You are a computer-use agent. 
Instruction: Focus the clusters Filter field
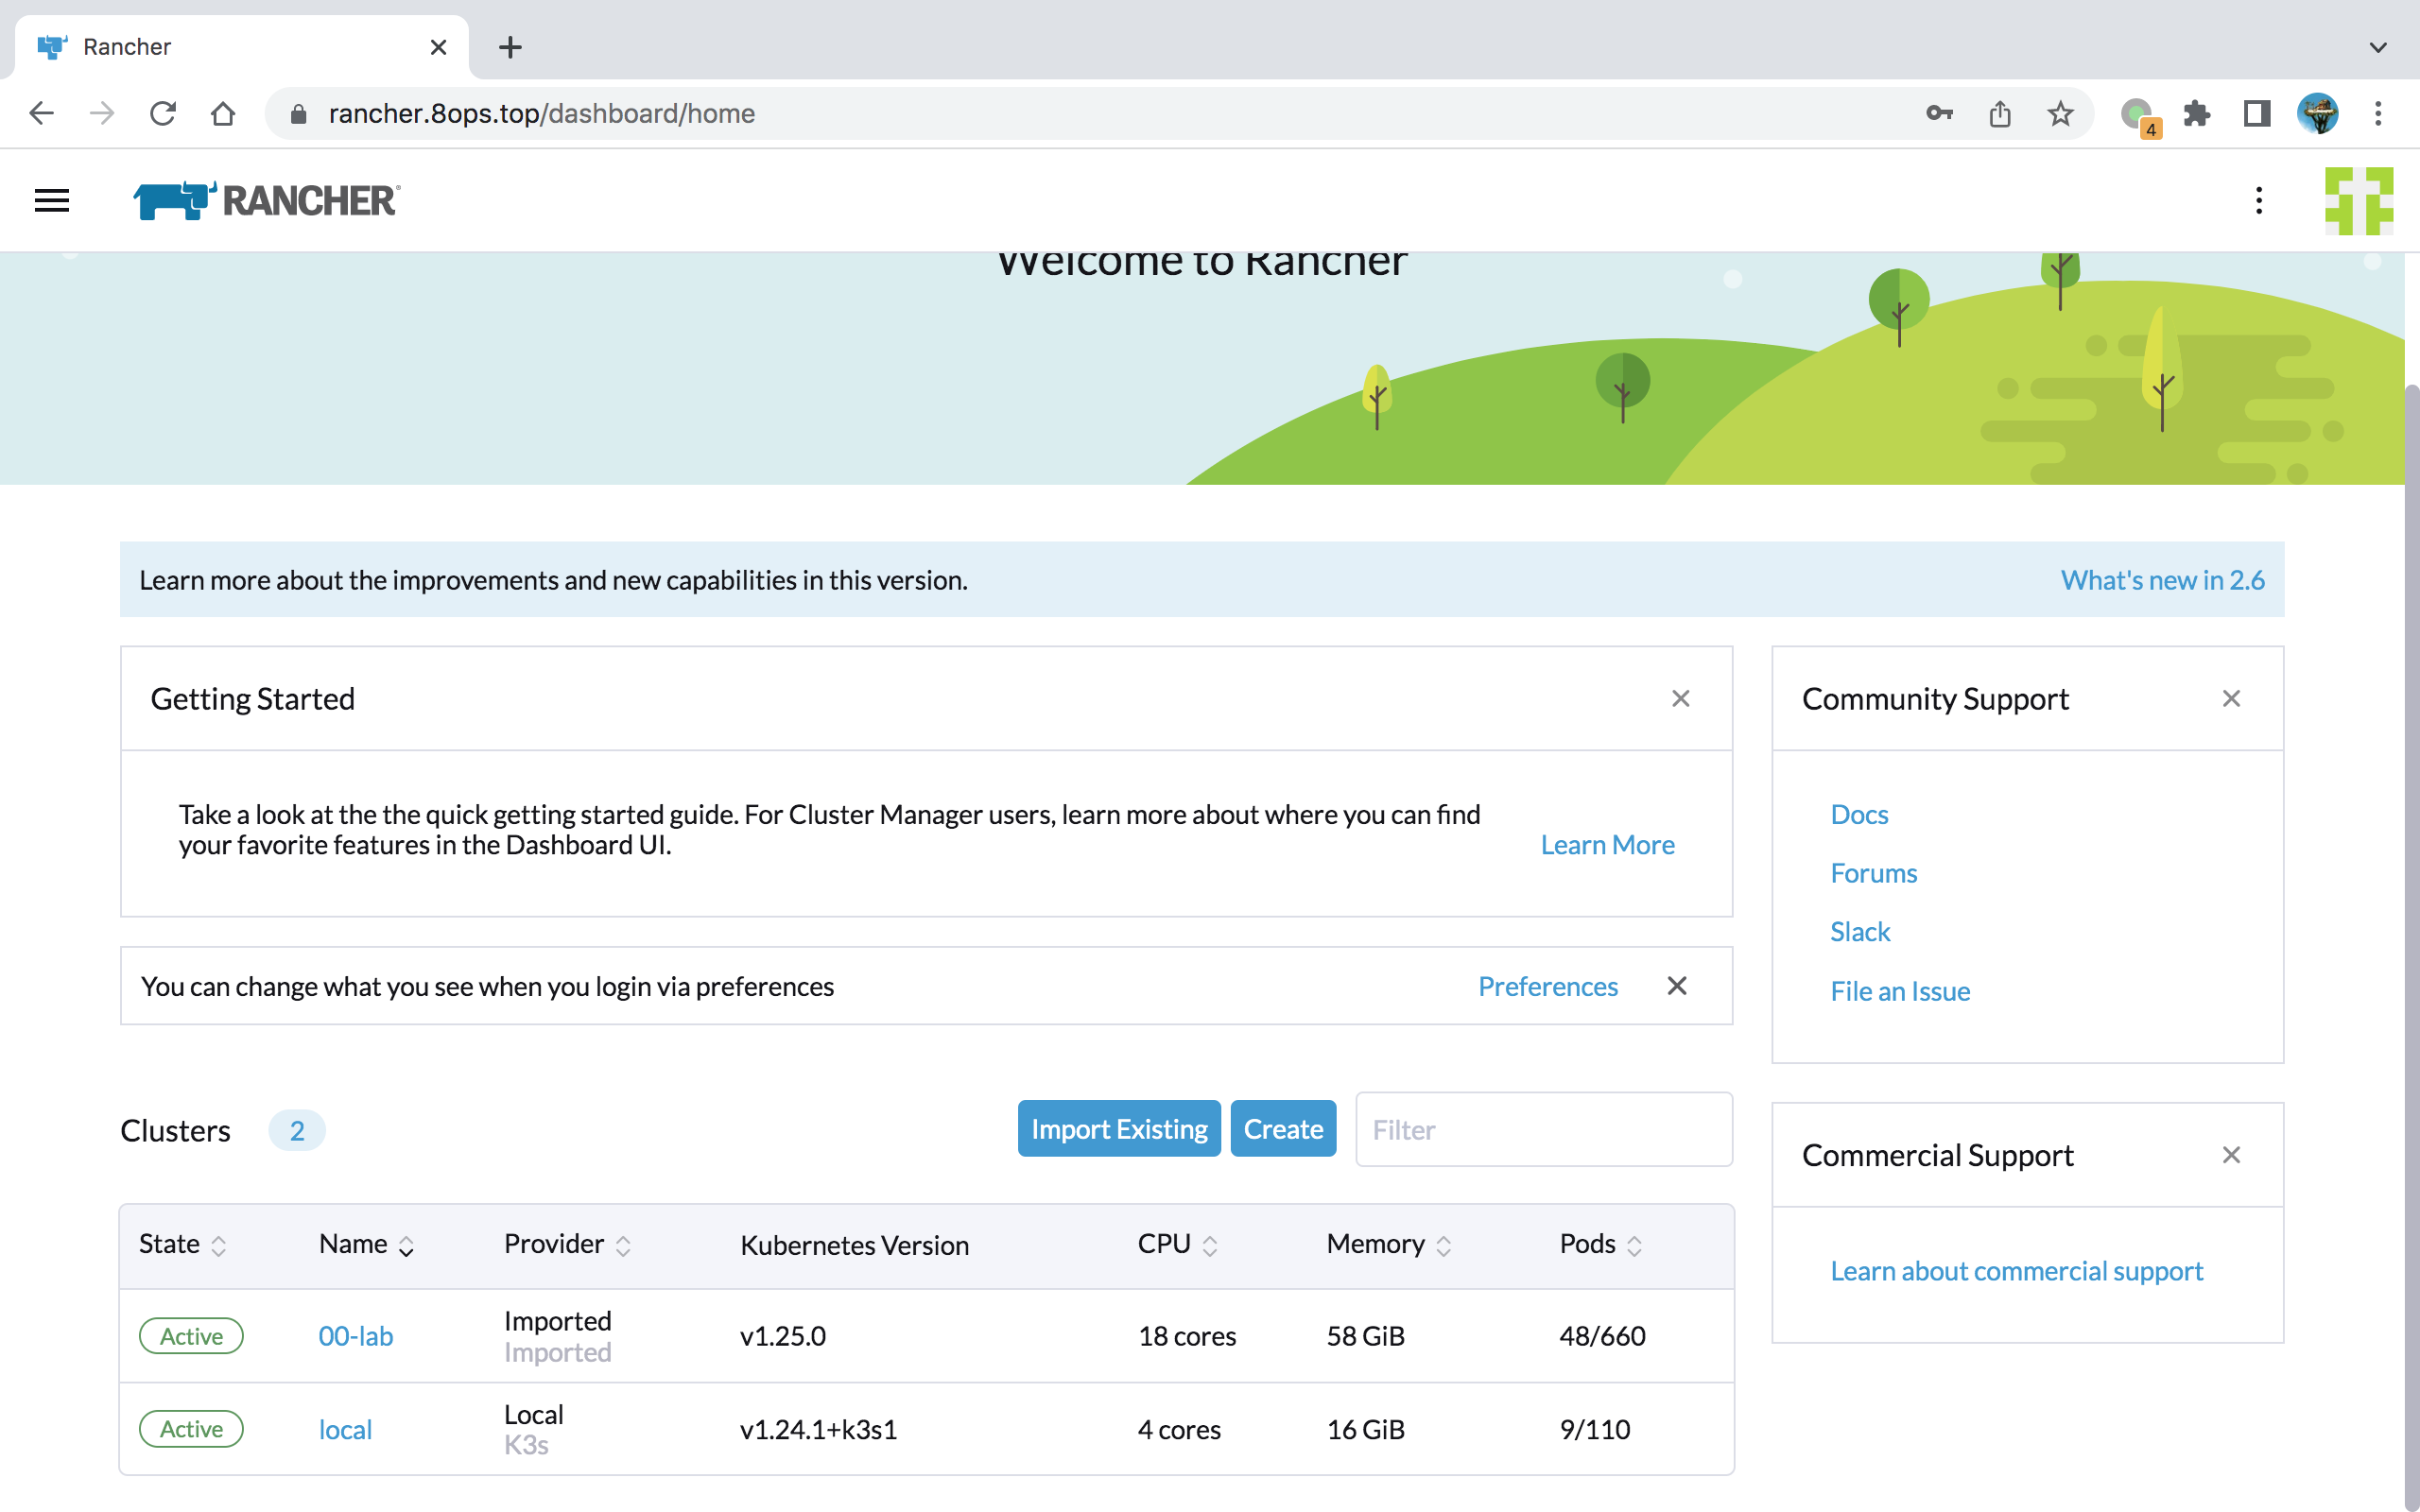point(1543,1129)
